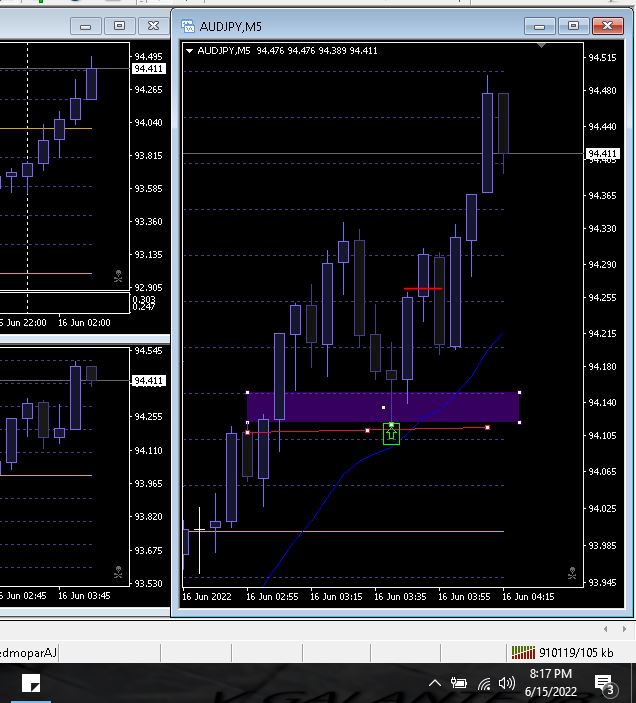
Task: Click the white taskbar application icon
Action: click(31, 683)
